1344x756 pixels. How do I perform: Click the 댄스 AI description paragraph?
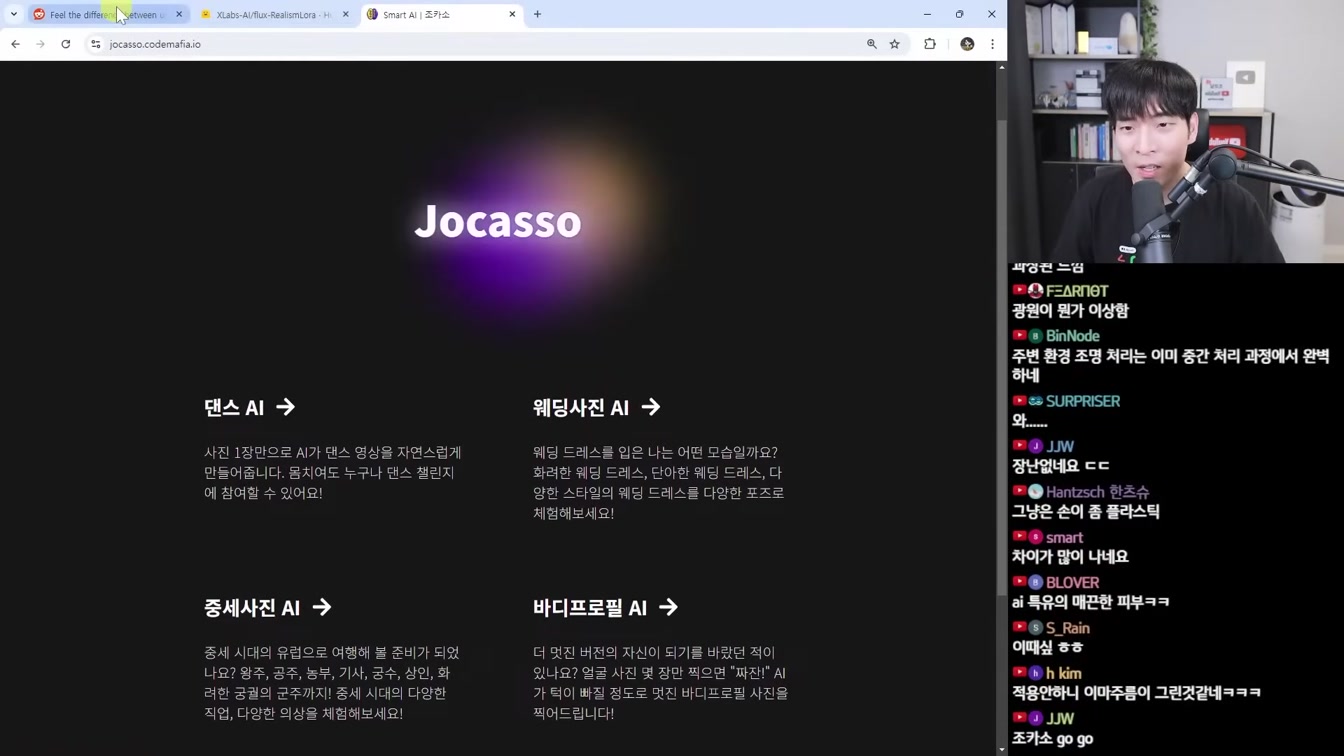coord(333,473)
